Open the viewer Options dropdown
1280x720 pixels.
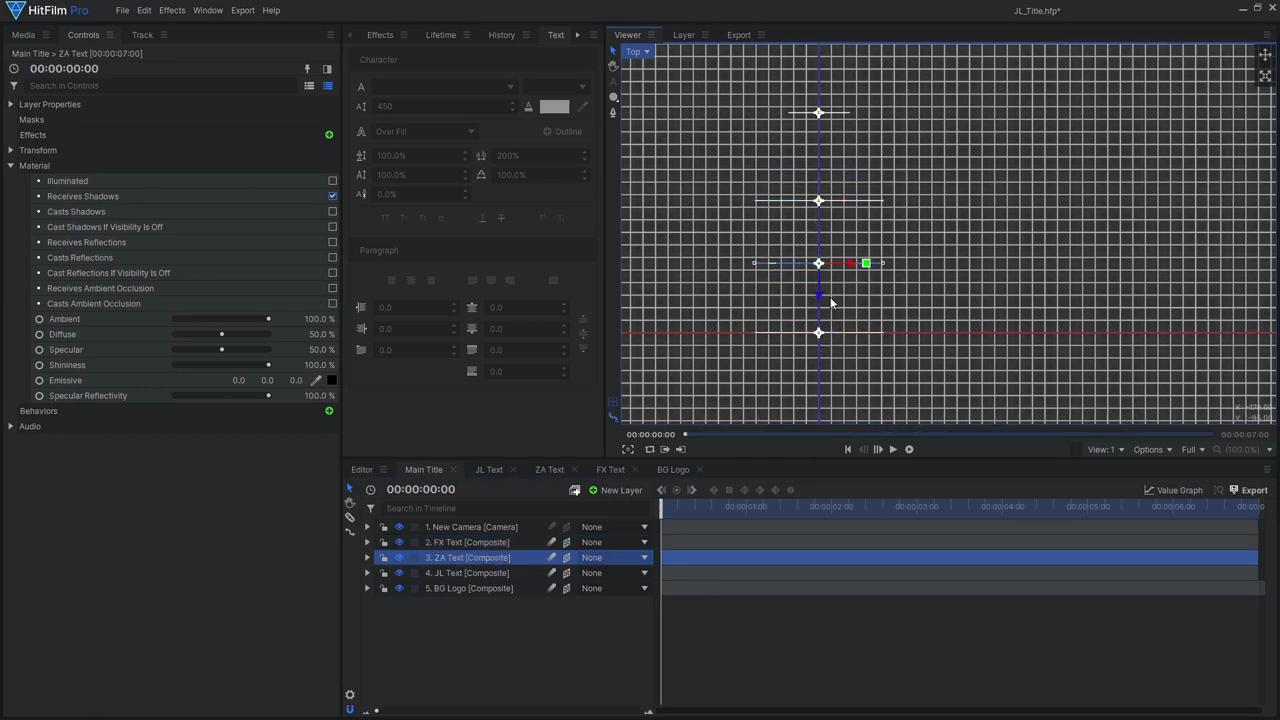[1152, 450]
